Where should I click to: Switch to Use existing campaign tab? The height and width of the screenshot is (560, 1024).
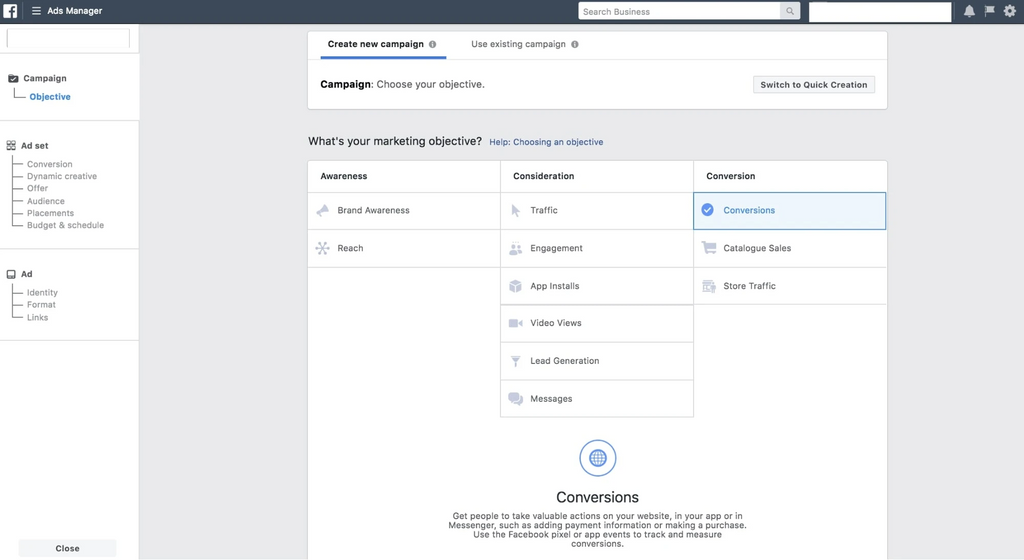click(x=518, y=45)
